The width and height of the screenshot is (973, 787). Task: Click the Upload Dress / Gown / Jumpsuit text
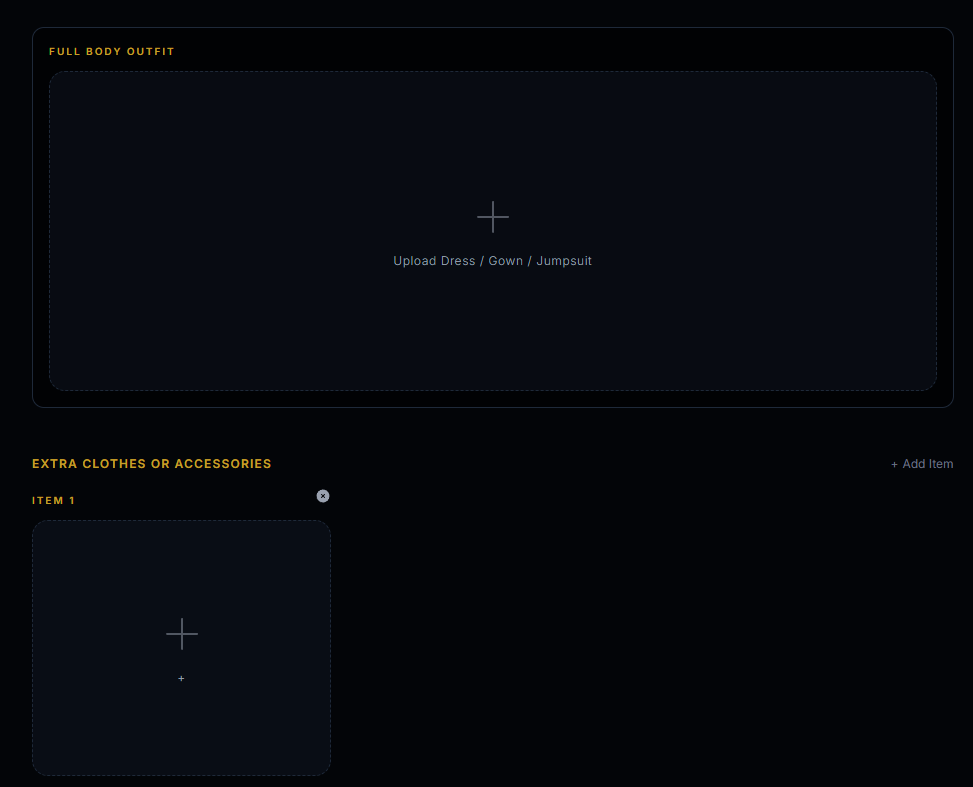[492, 261]
